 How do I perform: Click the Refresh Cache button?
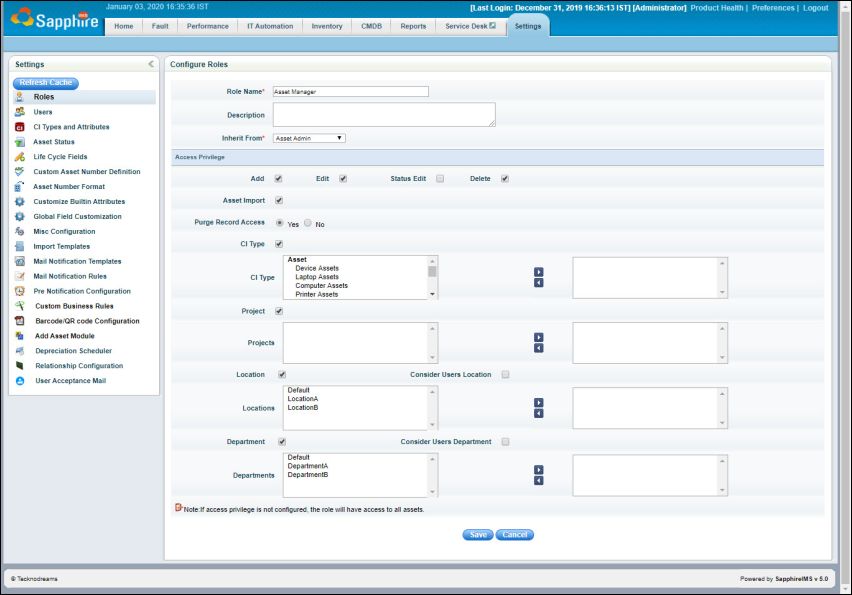pyautogui.click(x=46, y=83)
